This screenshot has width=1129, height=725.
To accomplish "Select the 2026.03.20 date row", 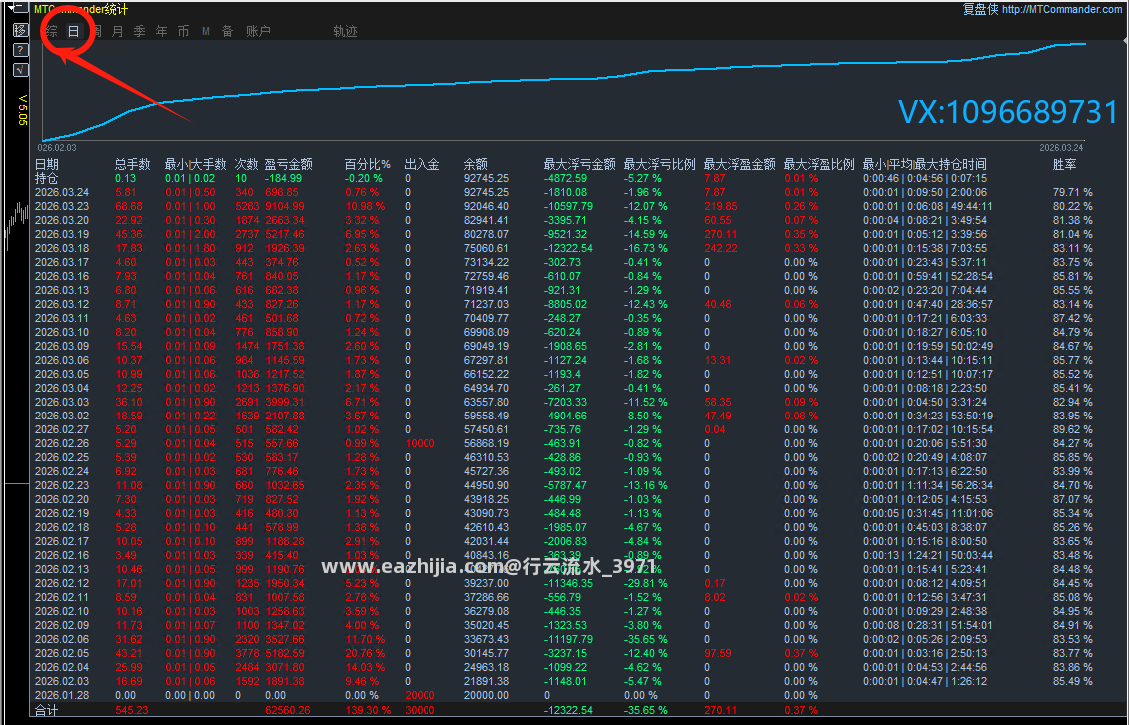I will (564, 220).
